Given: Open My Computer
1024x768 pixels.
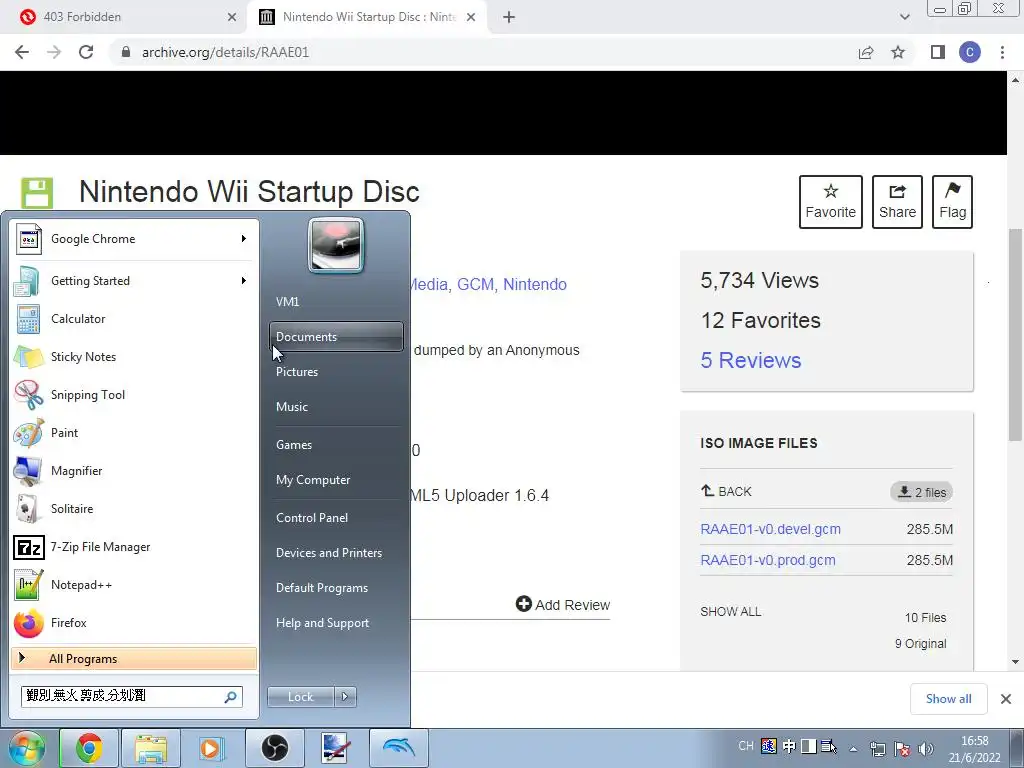Looking at the screenshot, I should pos(336,479).
